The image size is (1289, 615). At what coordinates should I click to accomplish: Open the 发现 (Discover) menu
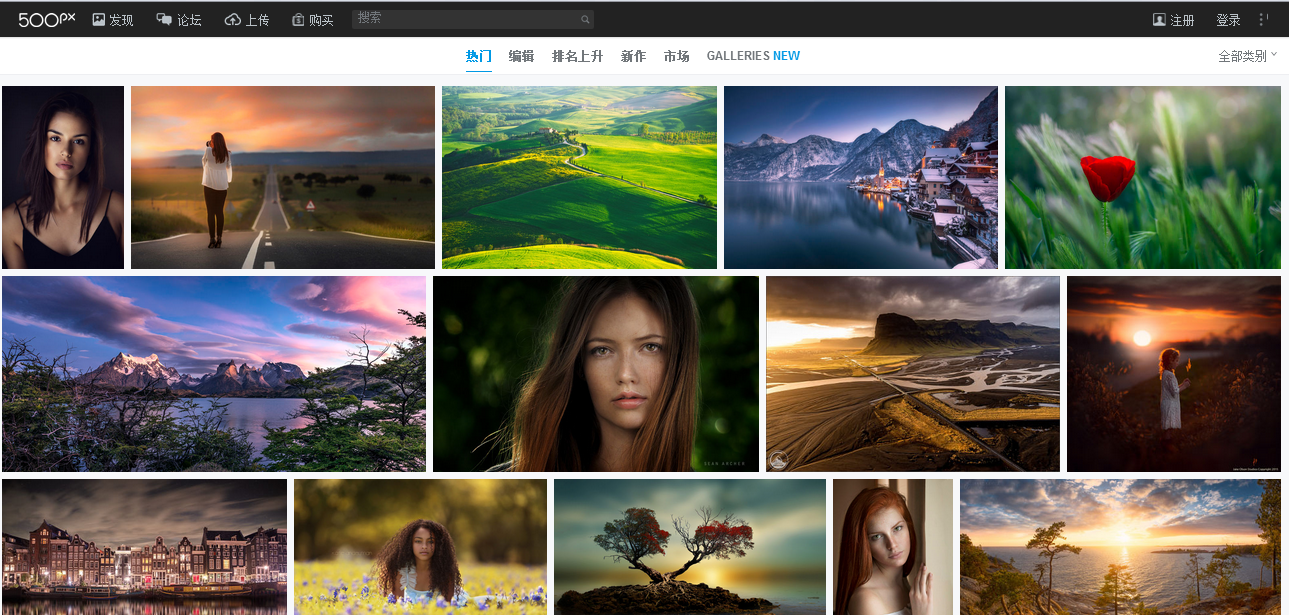coord(112,20)
